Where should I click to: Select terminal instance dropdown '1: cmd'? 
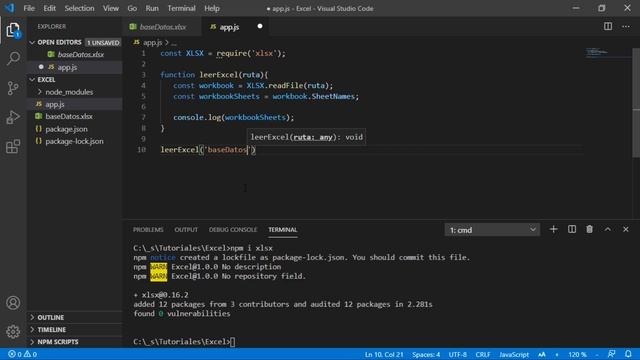coord(492,230)
